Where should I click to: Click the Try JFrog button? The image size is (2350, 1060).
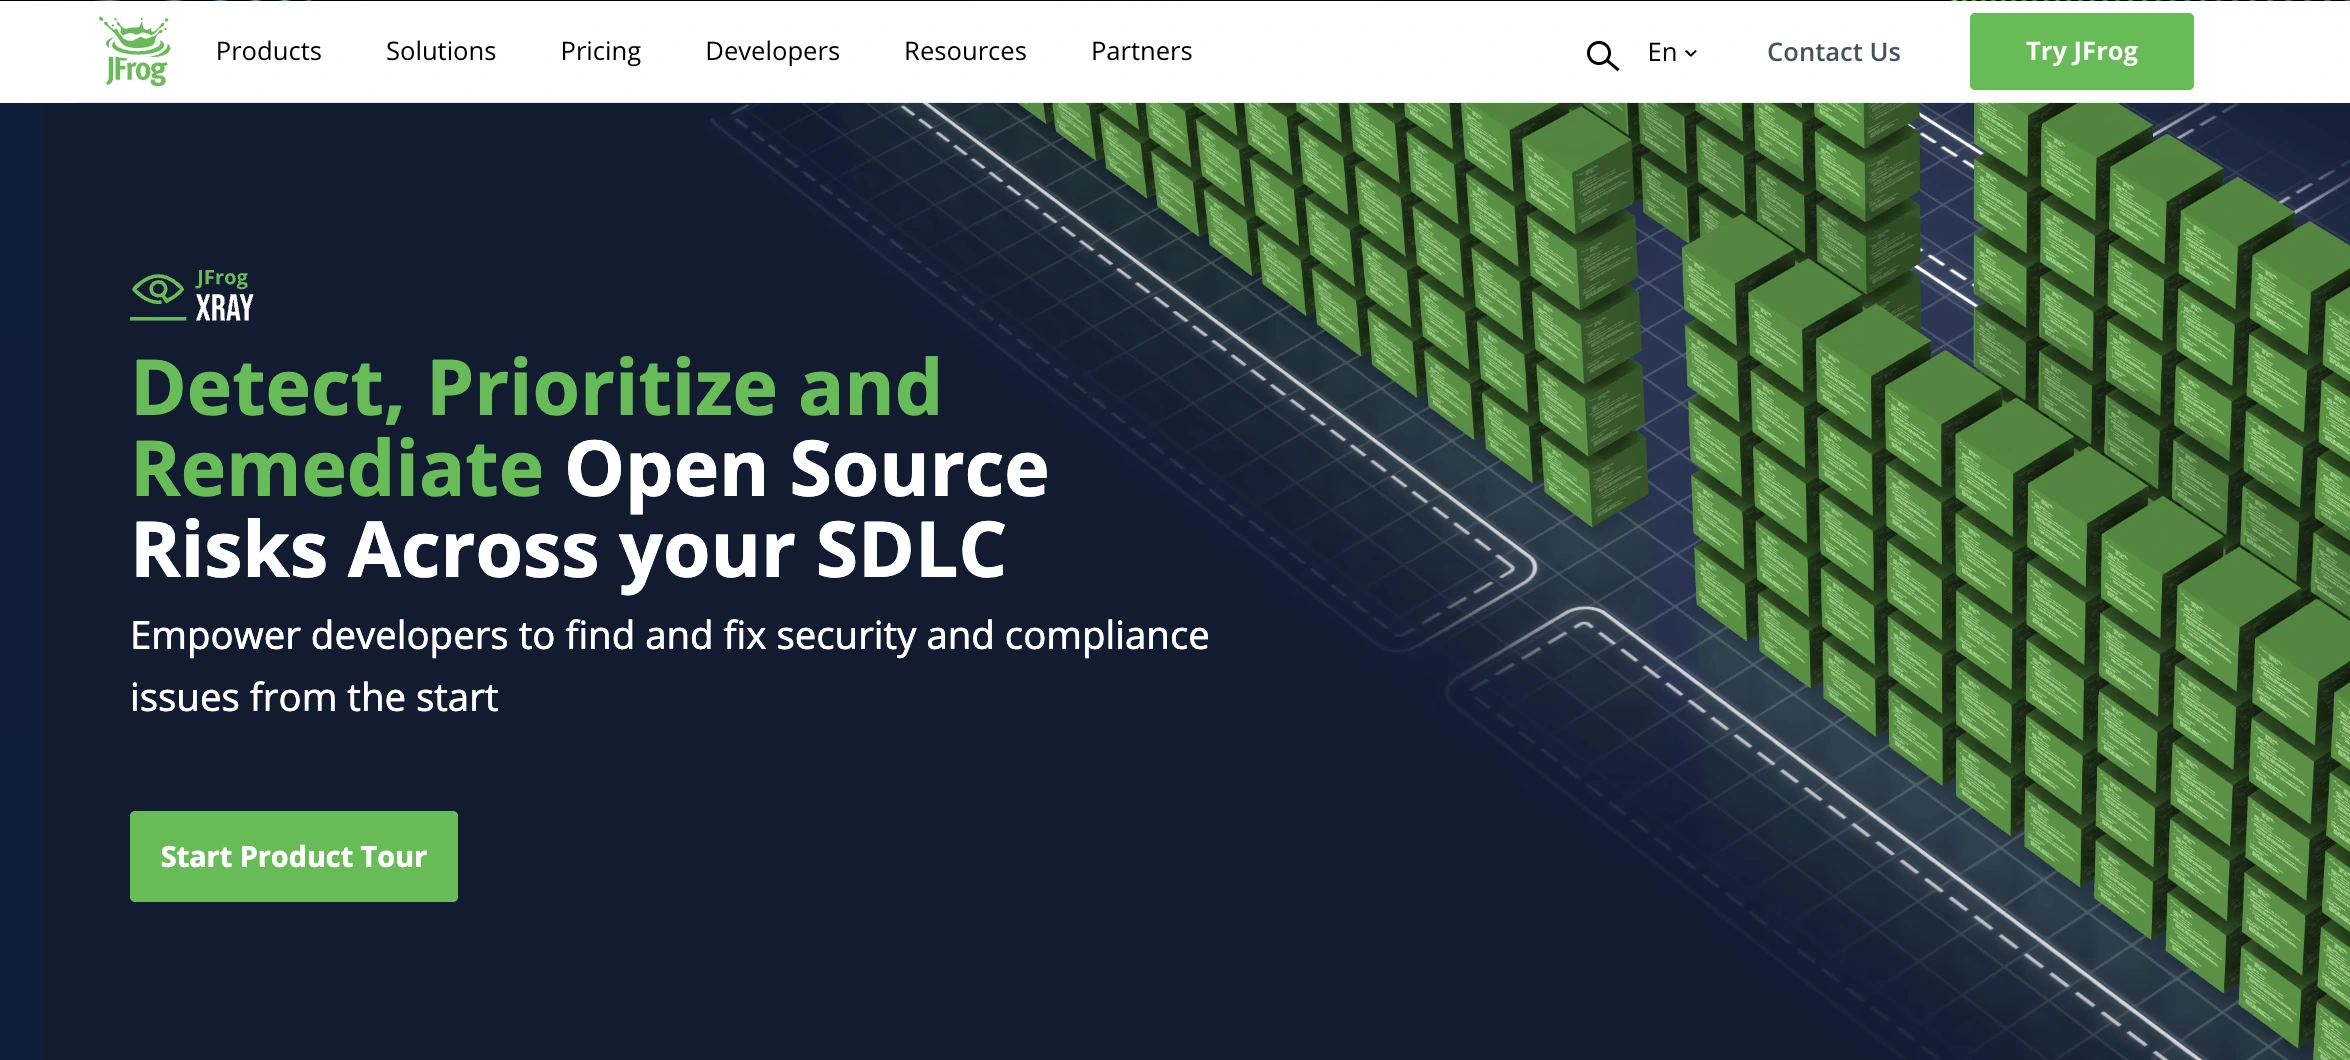2080,51
